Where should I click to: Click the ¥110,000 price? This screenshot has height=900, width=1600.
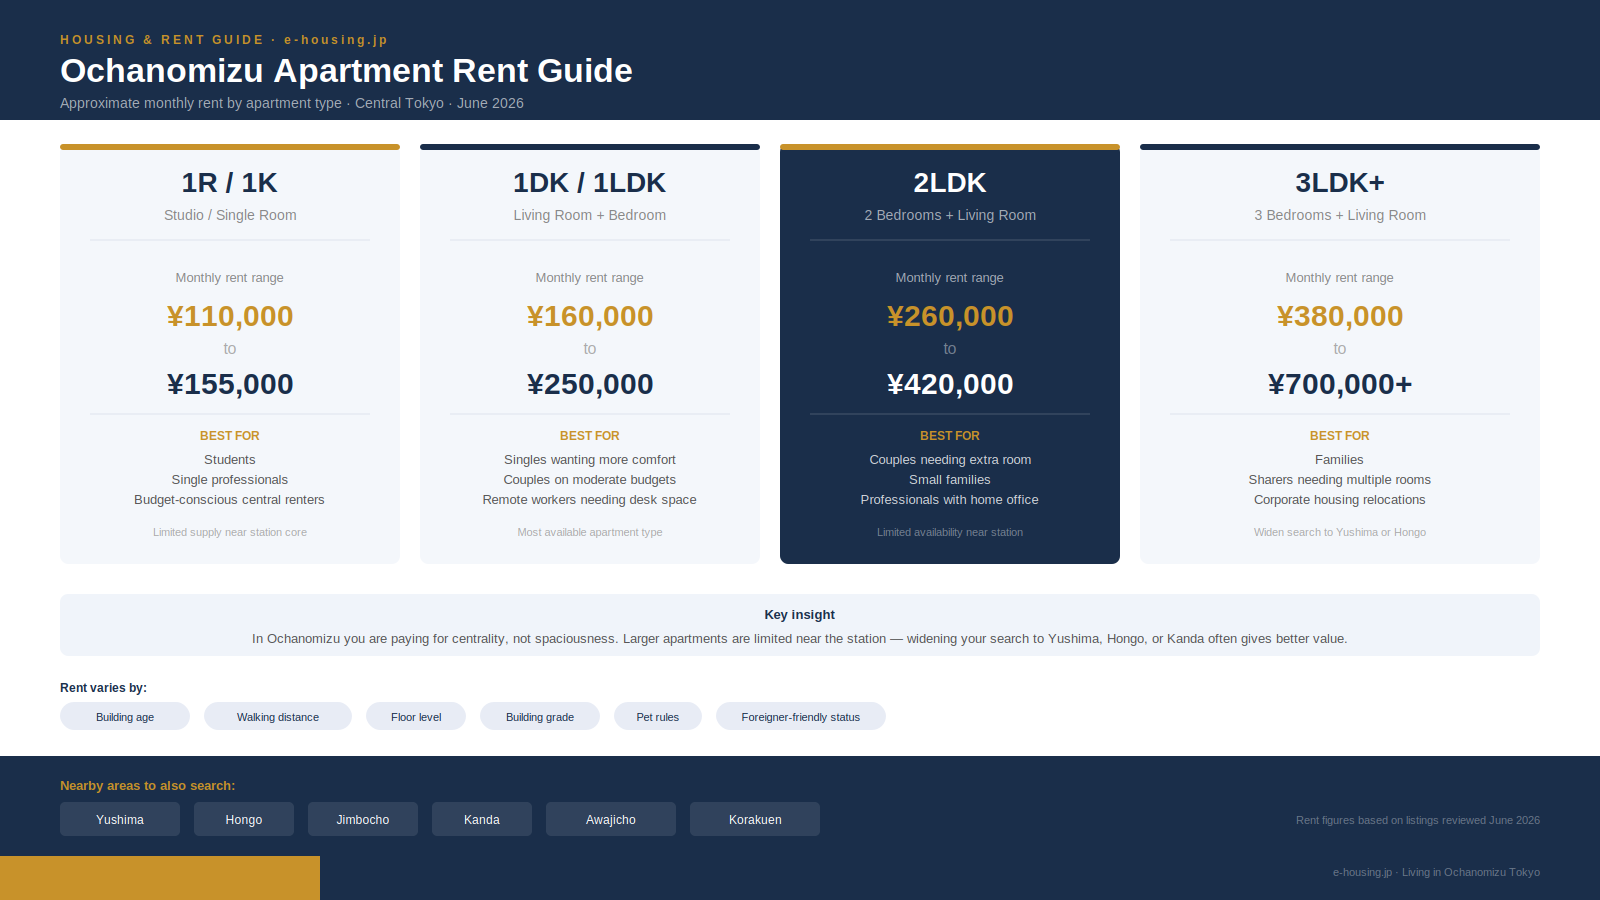230,316
